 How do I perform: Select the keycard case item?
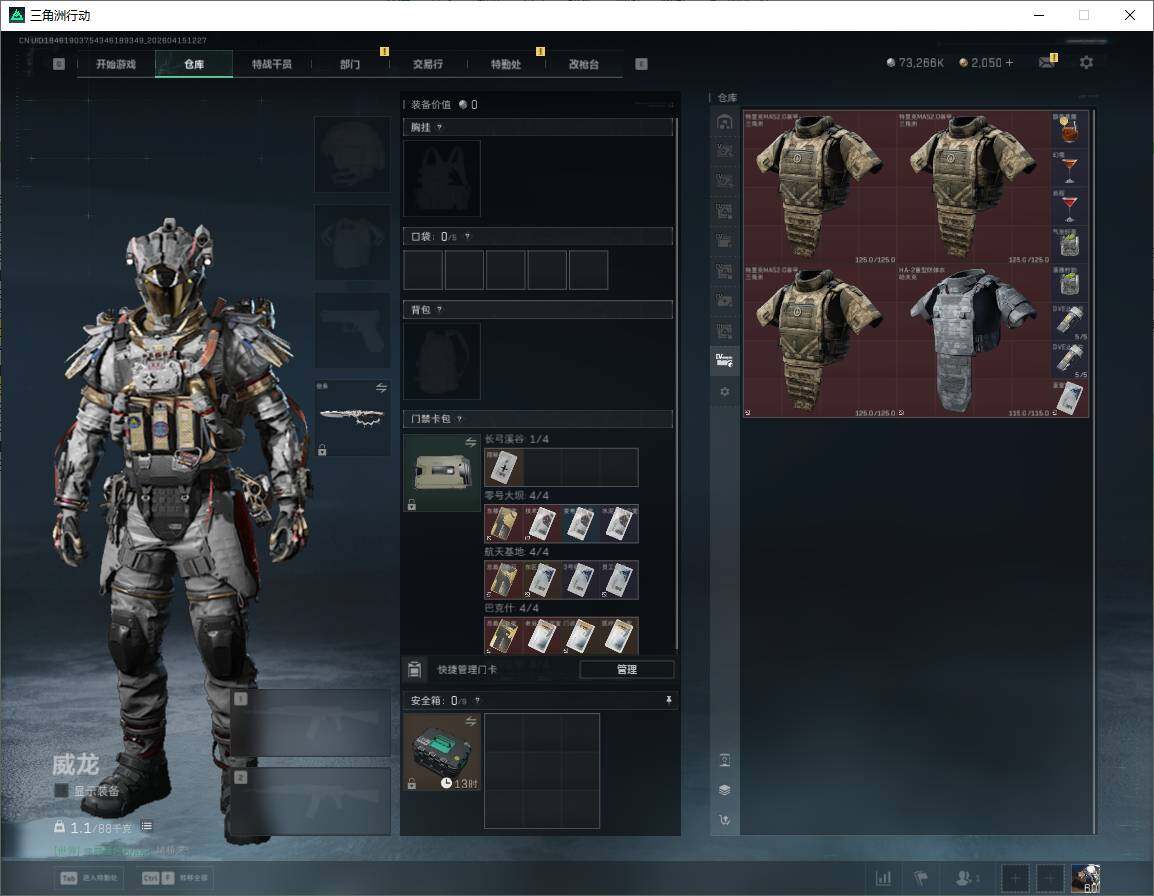click(x=442, y=473)
